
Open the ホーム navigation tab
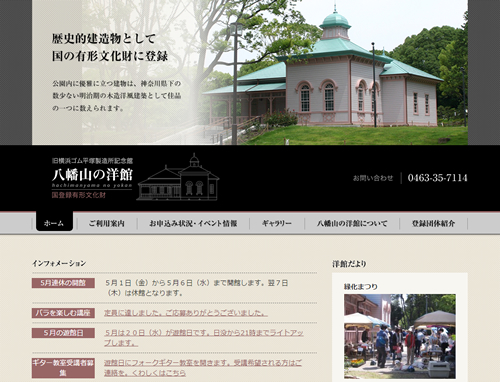click(x=54, y=222)
